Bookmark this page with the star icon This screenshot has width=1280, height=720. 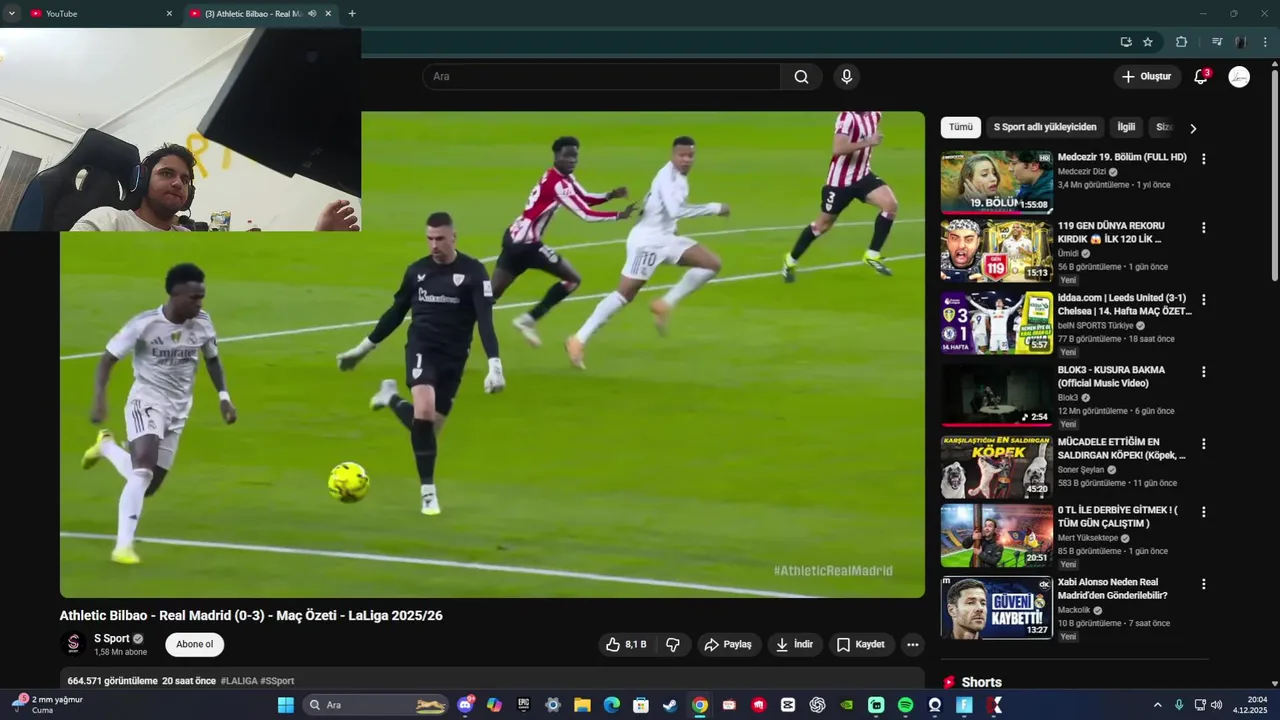[x=1148, y=42]
